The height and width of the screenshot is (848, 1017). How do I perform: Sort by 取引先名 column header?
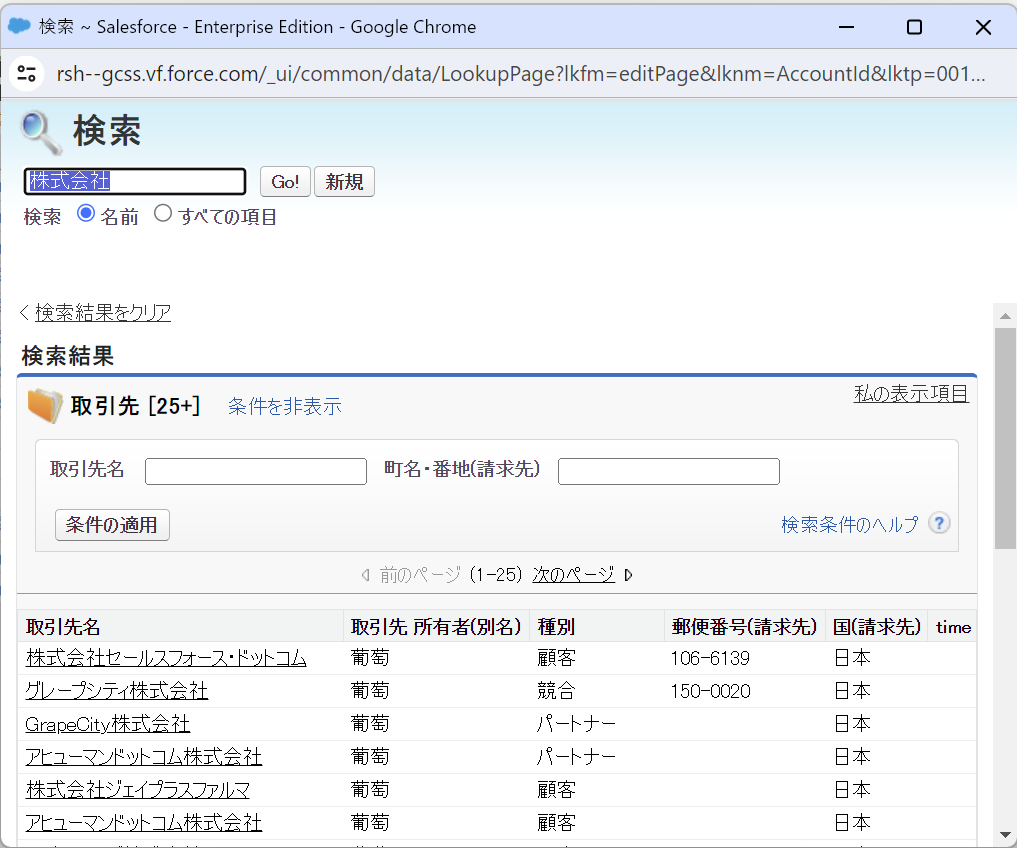tap(63, 627)
